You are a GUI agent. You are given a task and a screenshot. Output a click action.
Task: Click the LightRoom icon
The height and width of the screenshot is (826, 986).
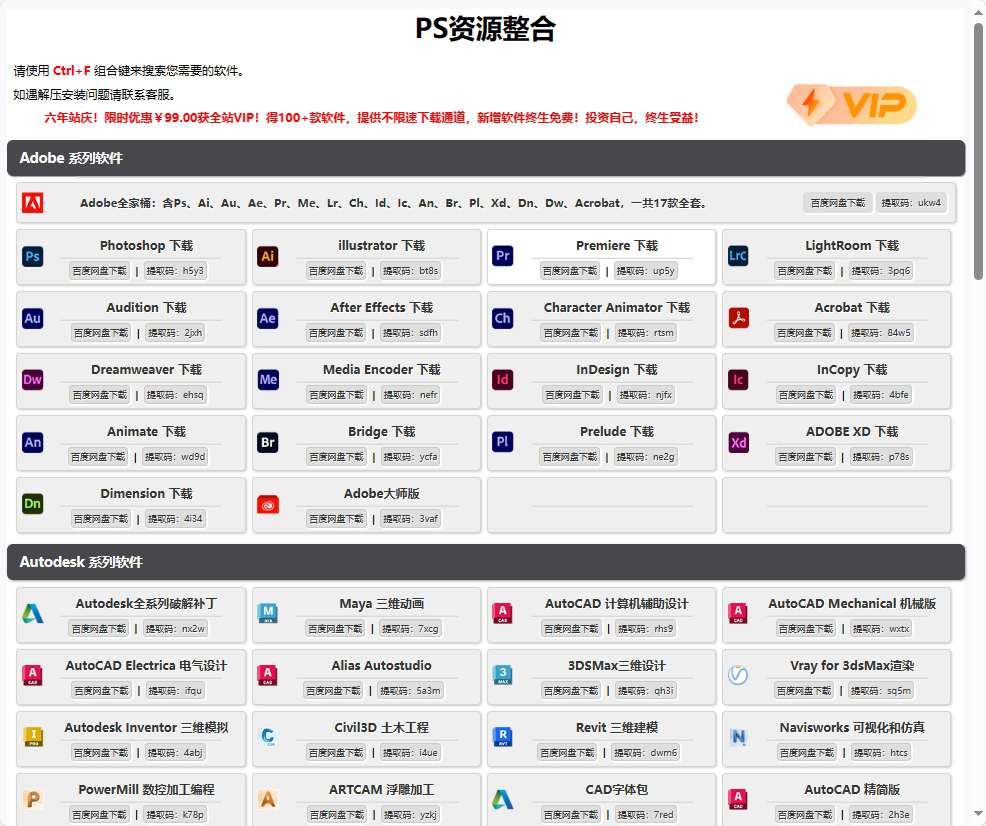[738, 257]
